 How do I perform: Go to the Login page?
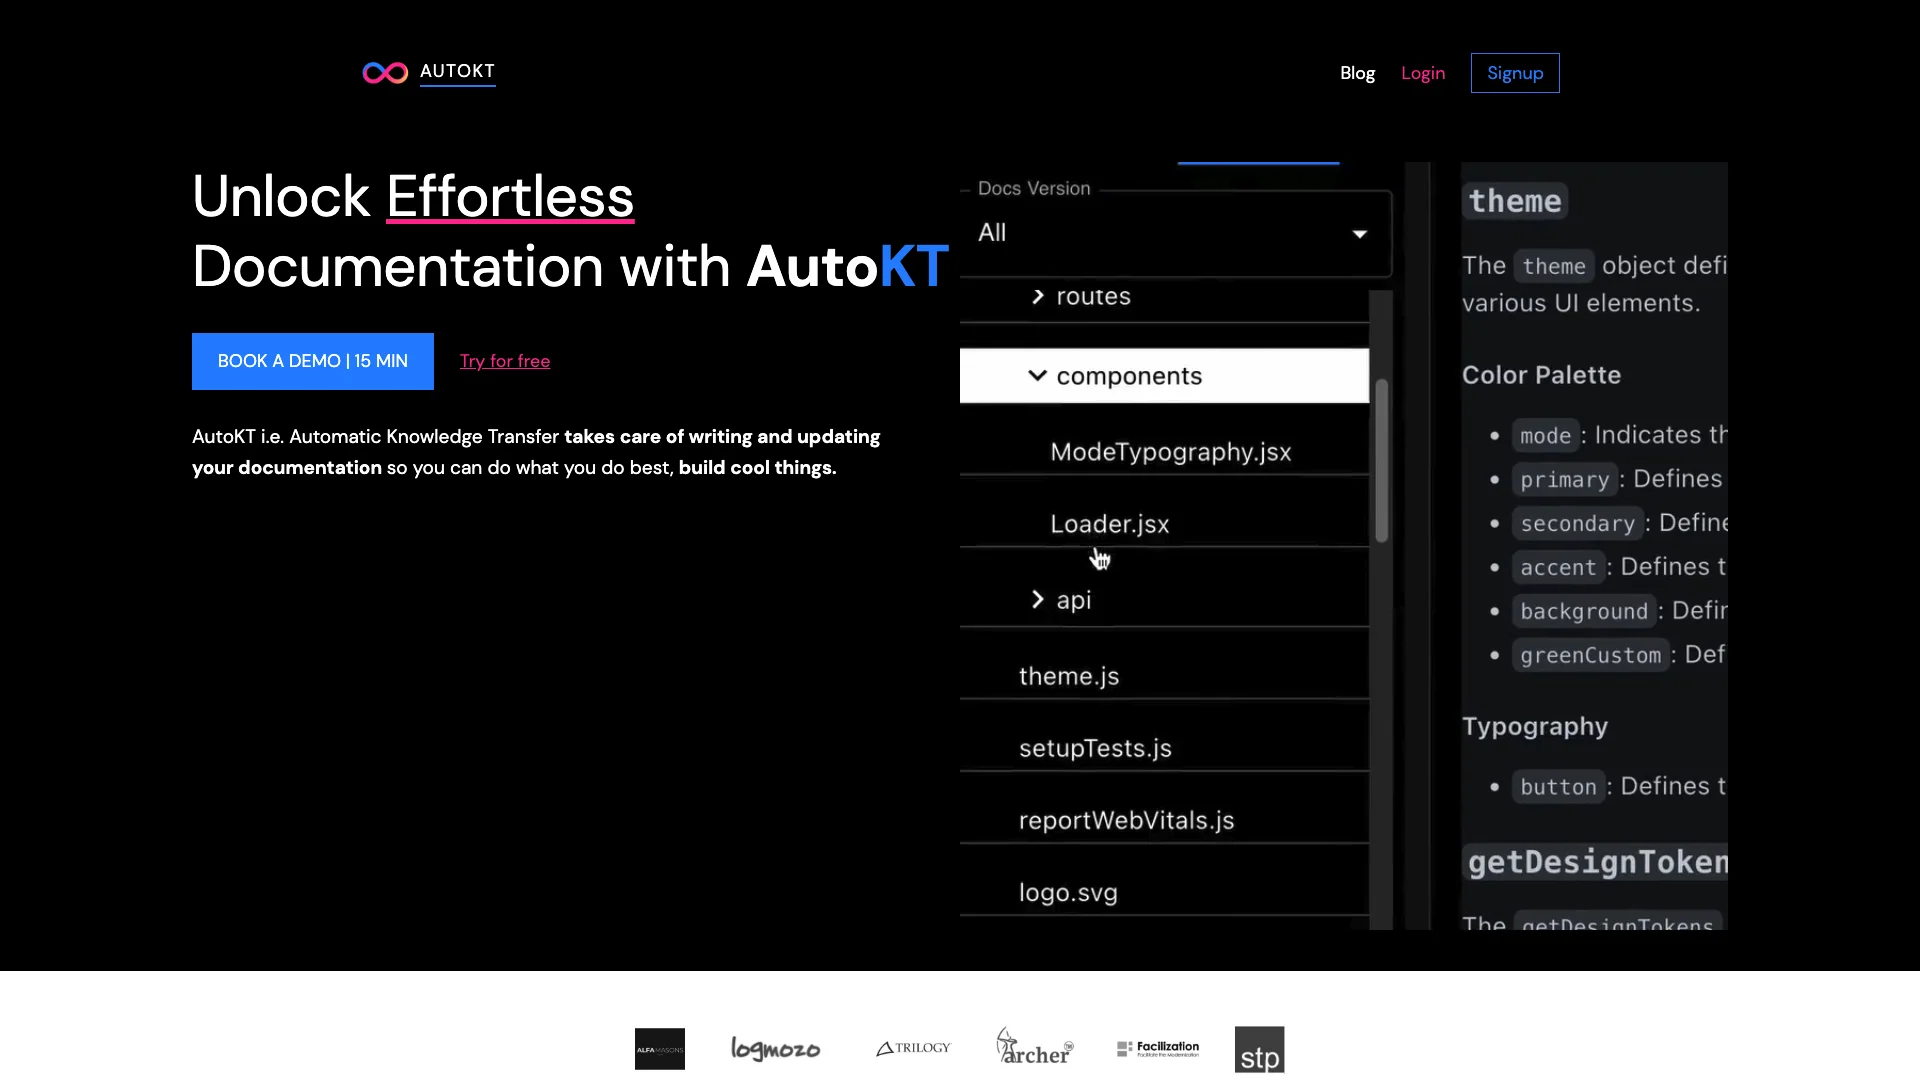pos(1422,73)
